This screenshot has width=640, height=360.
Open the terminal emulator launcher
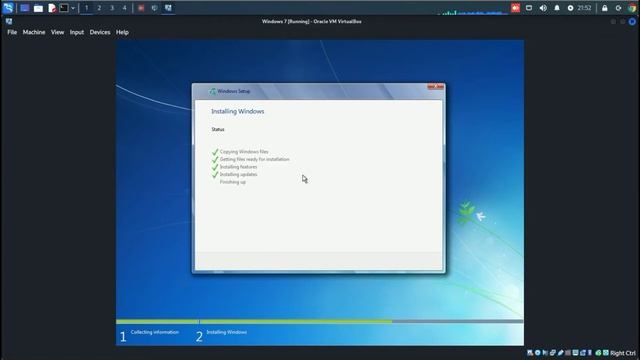(64, 8)
